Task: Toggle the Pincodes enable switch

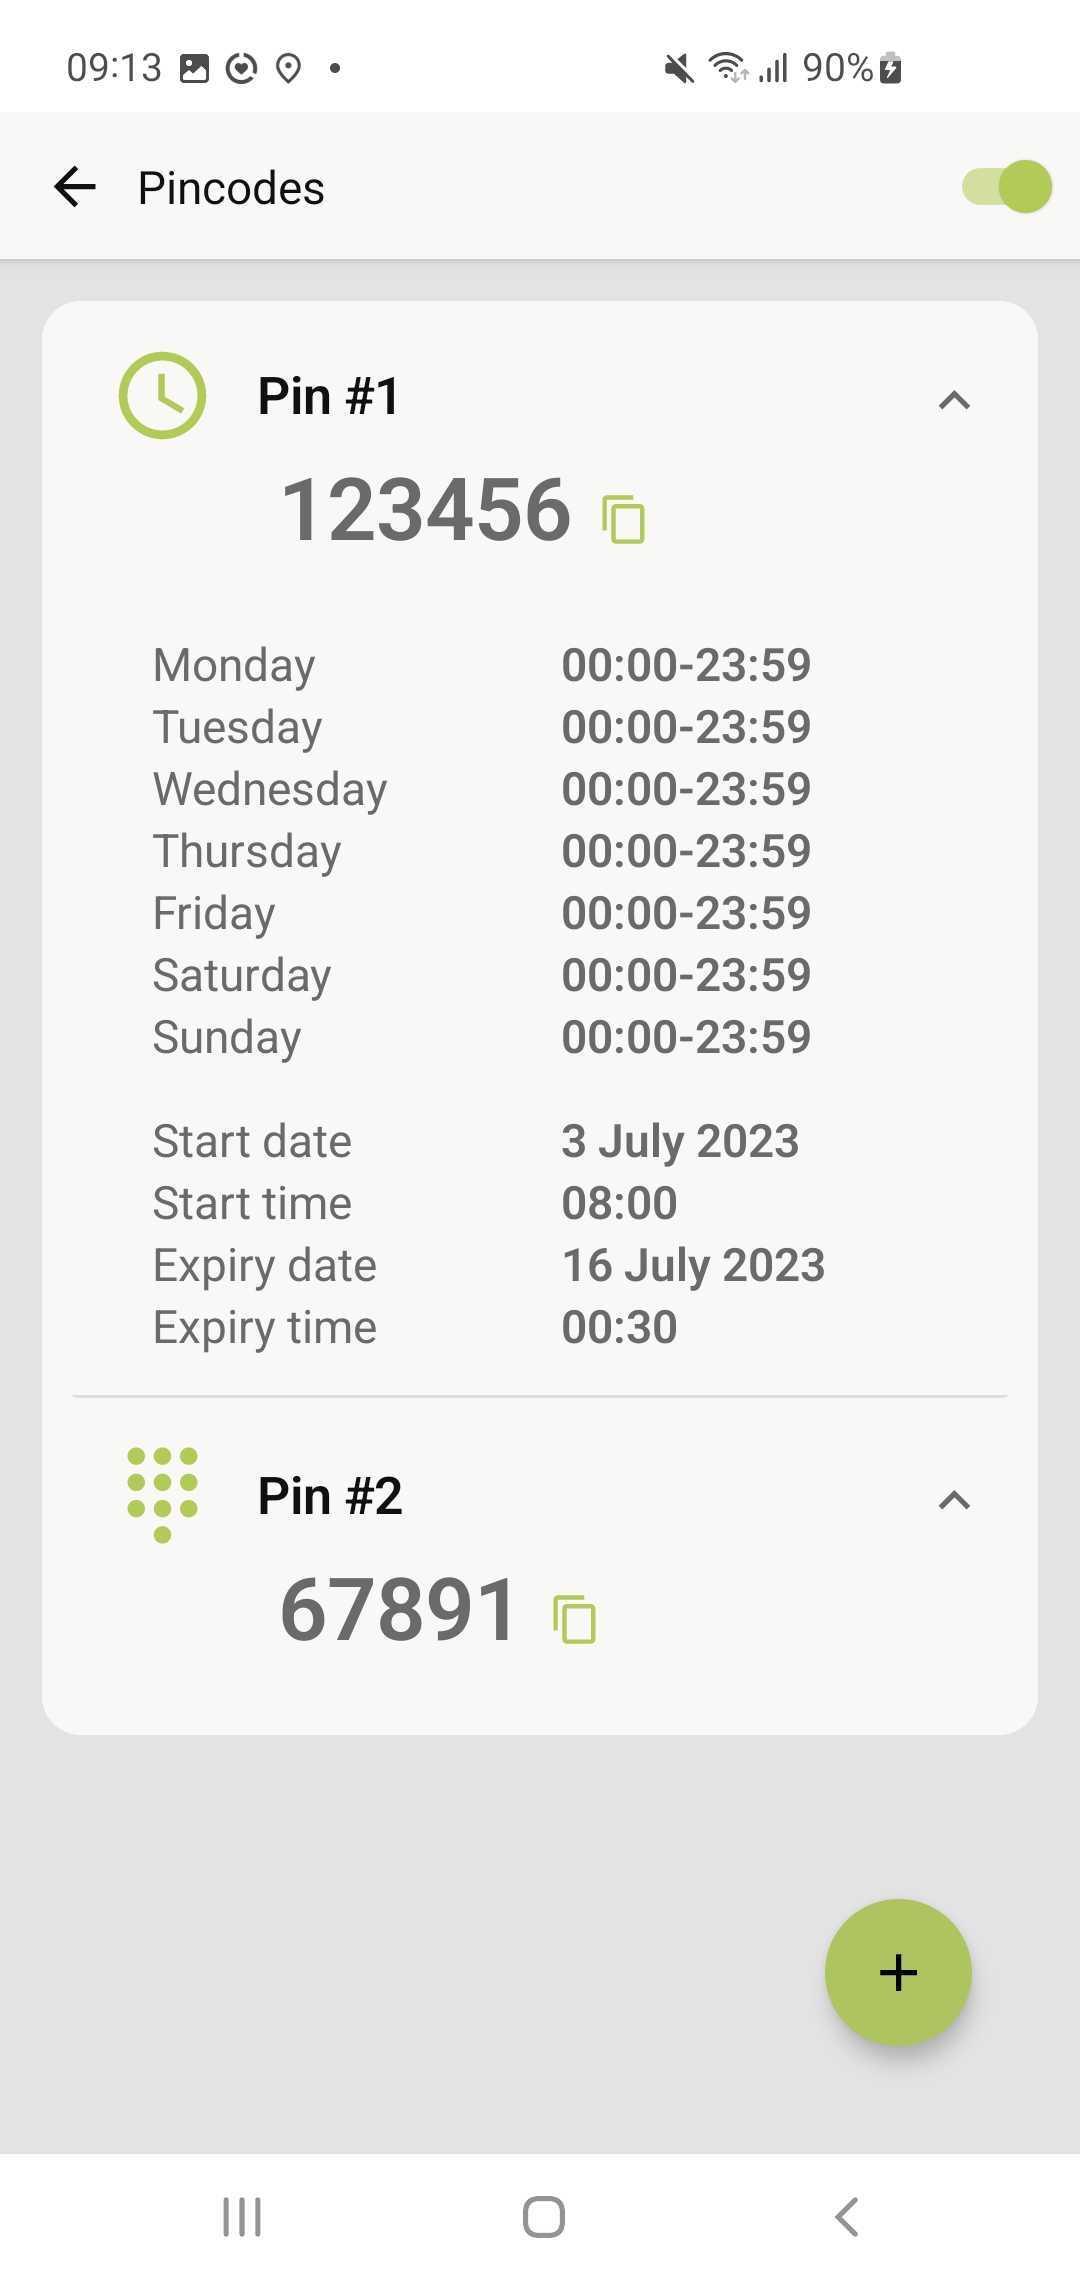Action: (1006, 187)
